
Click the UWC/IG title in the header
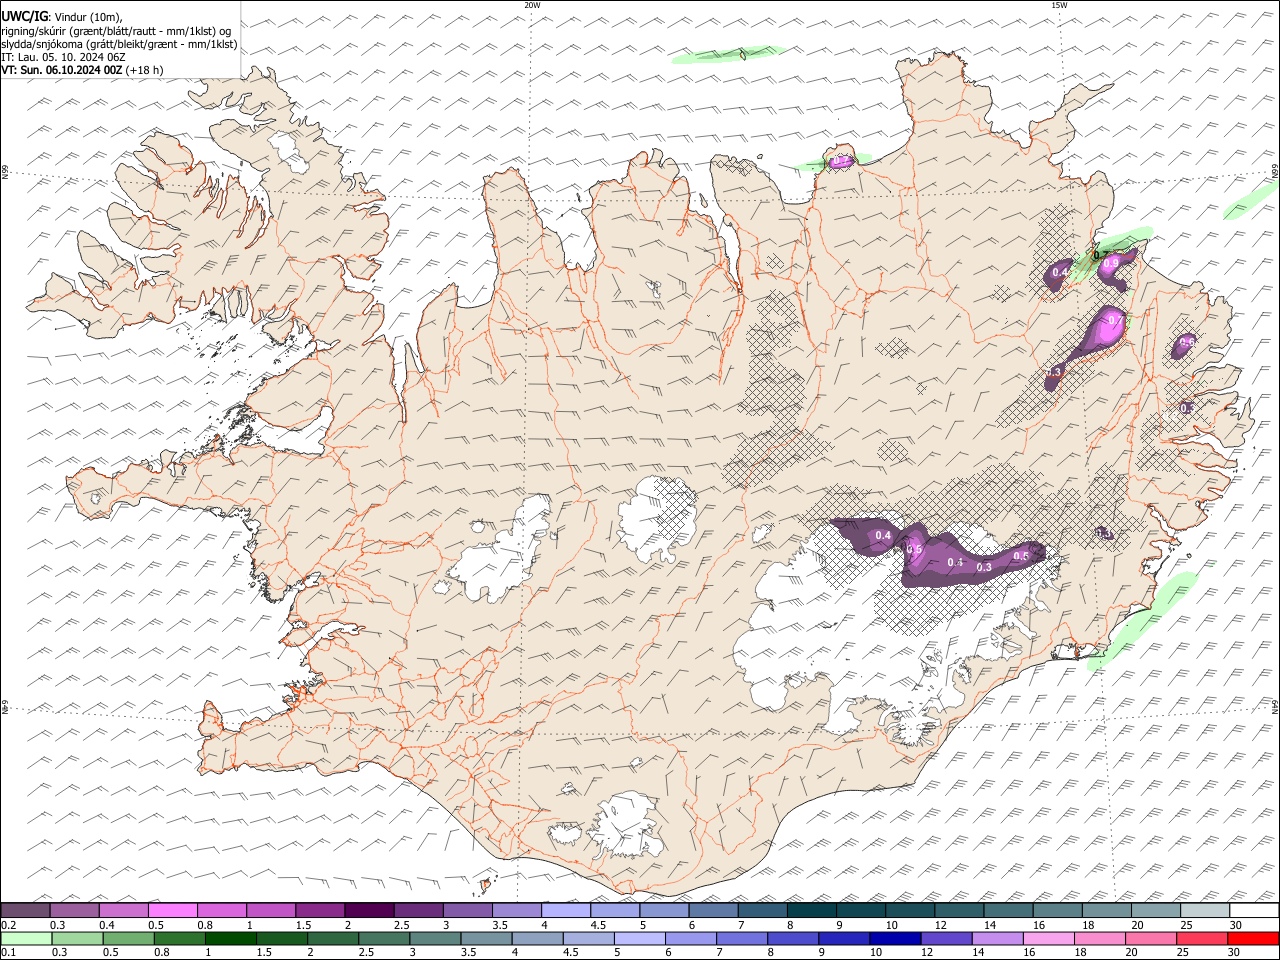pyautogui.click(x=24, y=16)
